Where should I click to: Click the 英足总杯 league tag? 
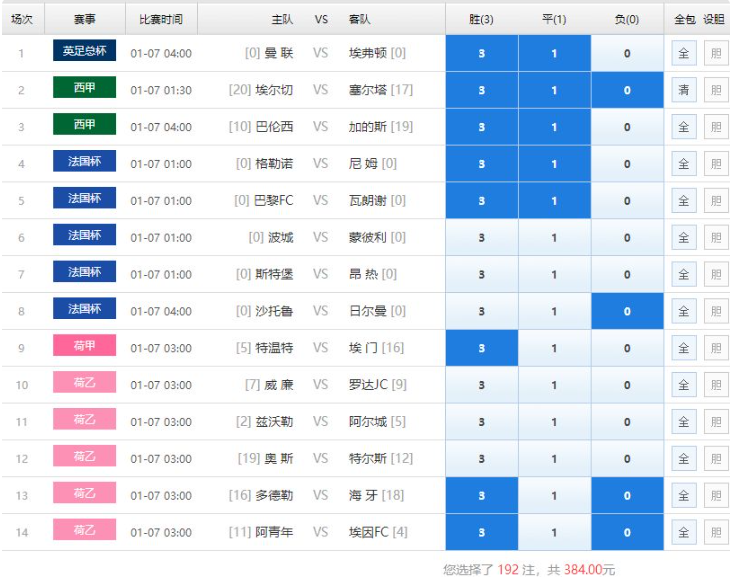(x=84, y=50)
